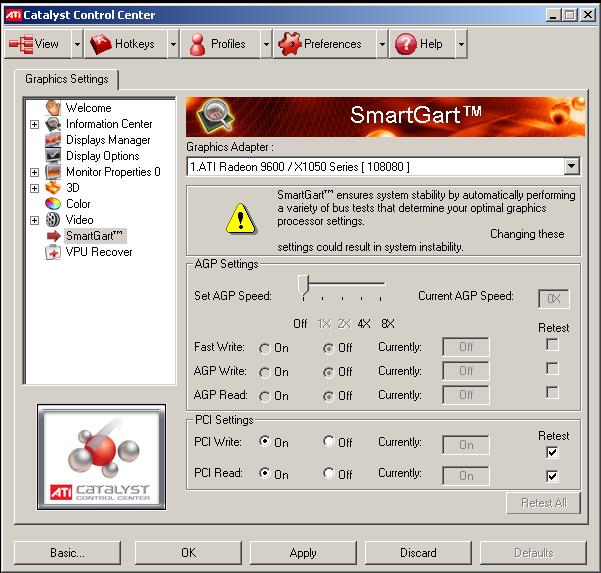Viewport: 601px width, 573px height.
Task: Select PCI Write Off radio button
Action: [x=328, y=441]
